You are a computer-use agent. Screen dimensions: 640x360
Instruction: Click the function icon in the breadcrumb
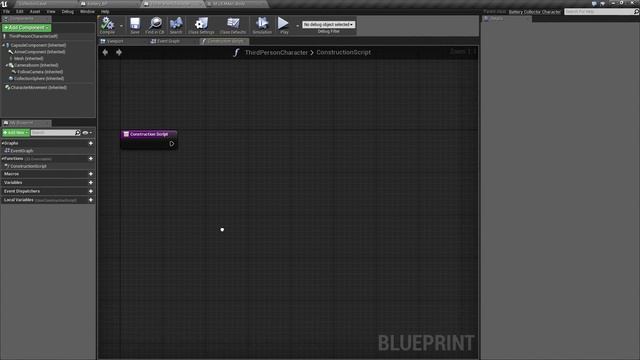point(236,52)
